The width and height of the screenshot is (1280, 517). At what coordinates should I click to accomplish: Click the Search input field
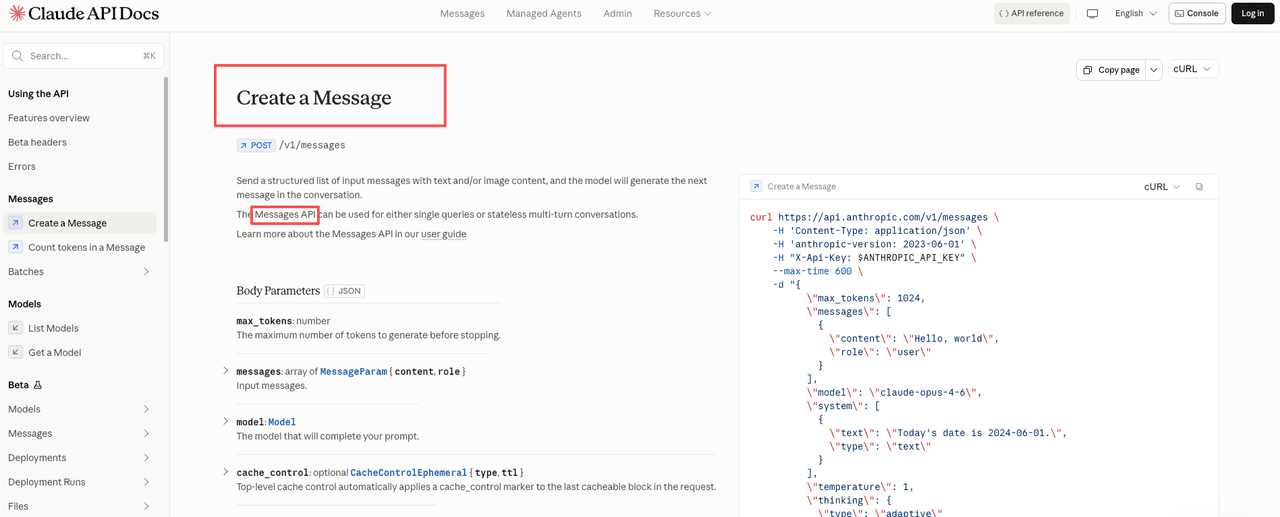(x=84, y=56)
